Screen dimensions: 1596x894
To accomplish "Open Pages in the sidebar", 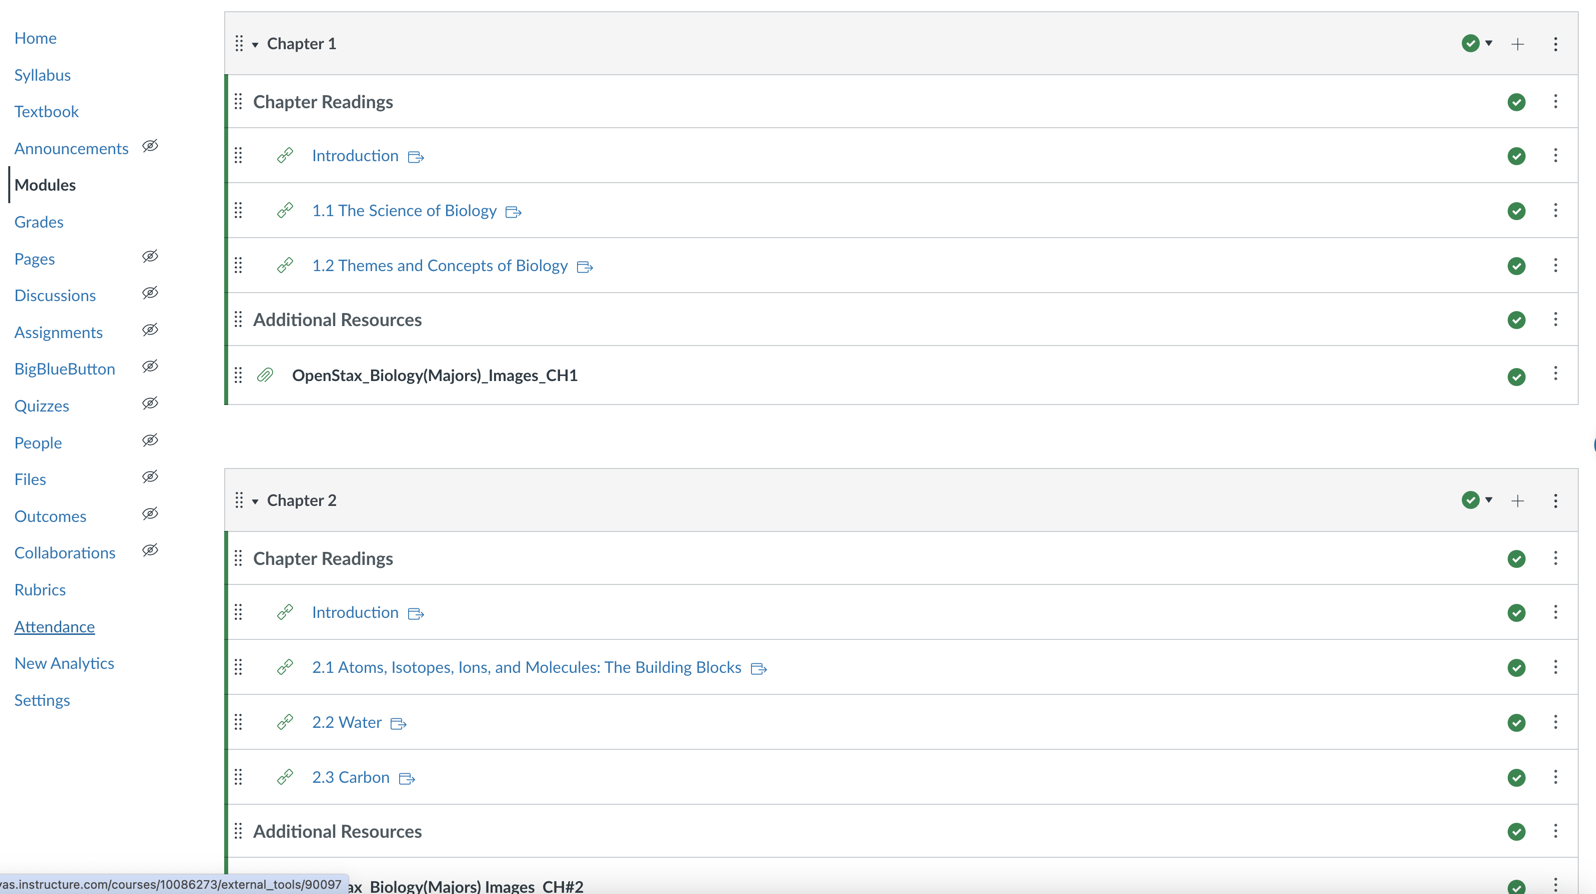I will pos(34,259).
